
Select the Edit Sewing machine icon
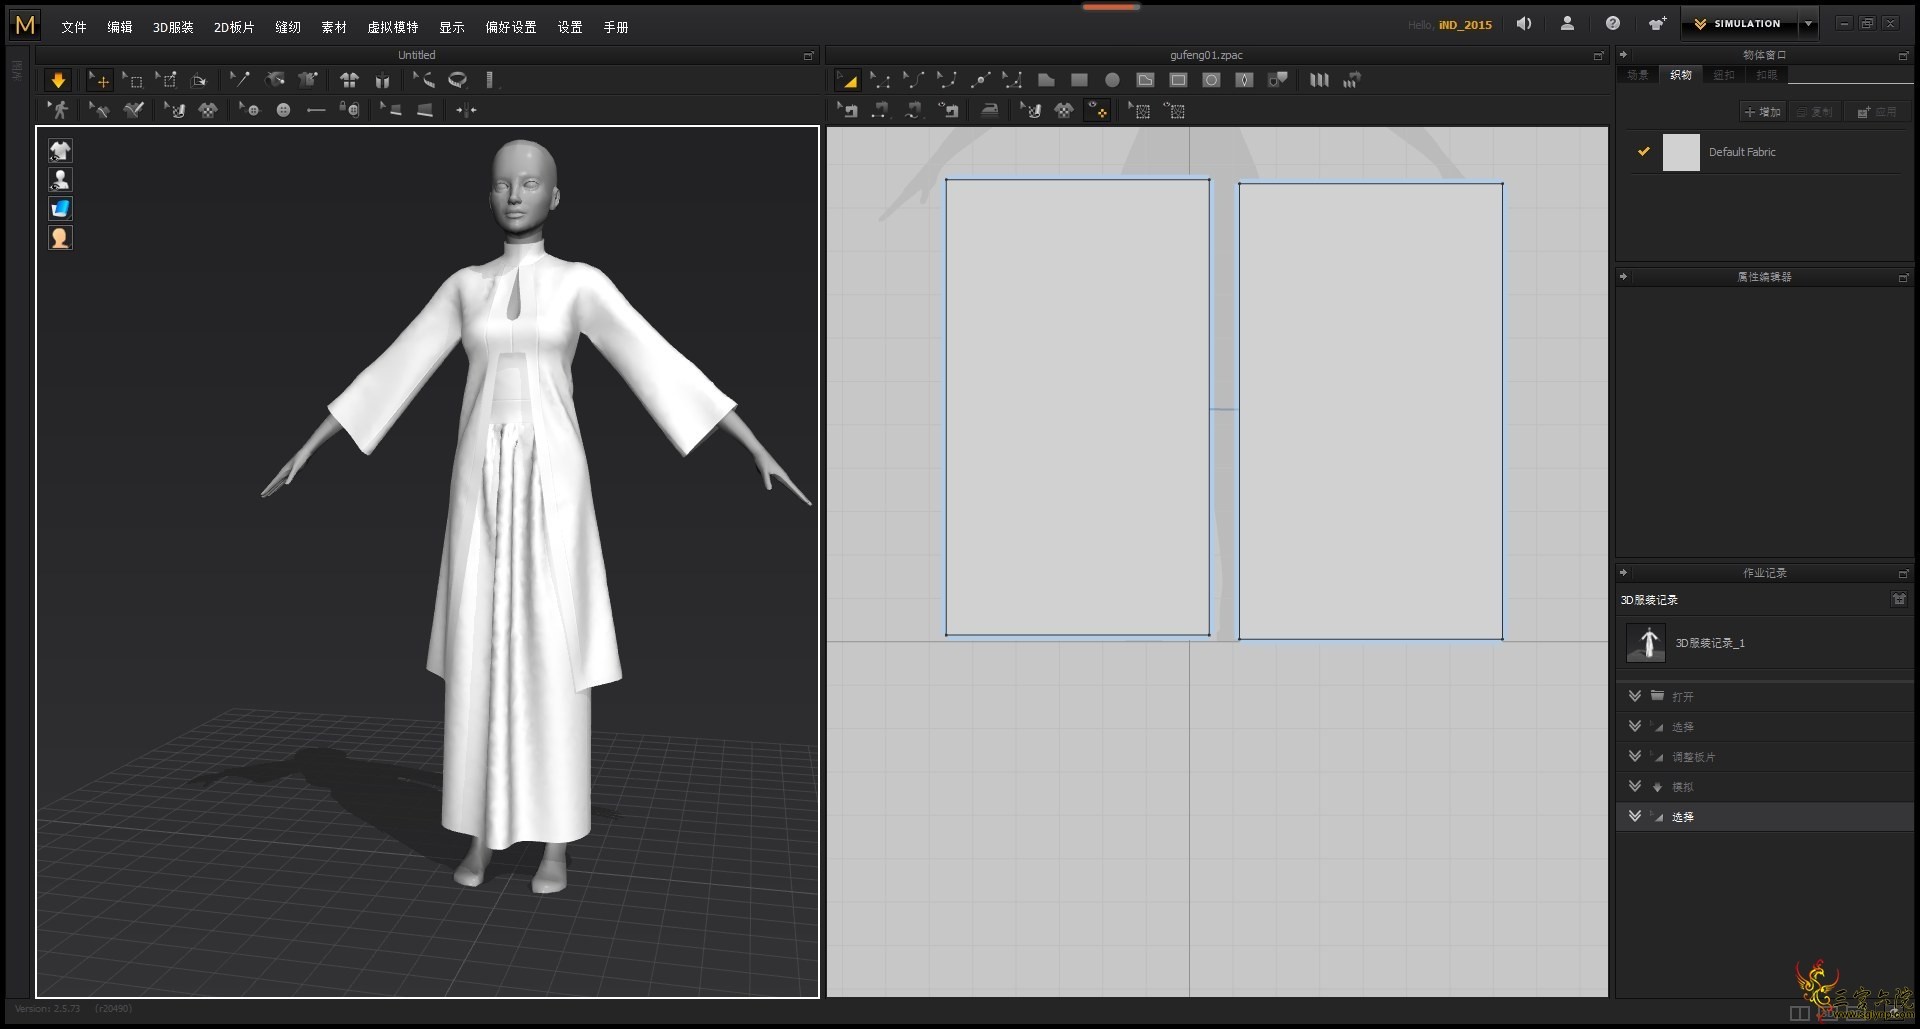point(848,111)
